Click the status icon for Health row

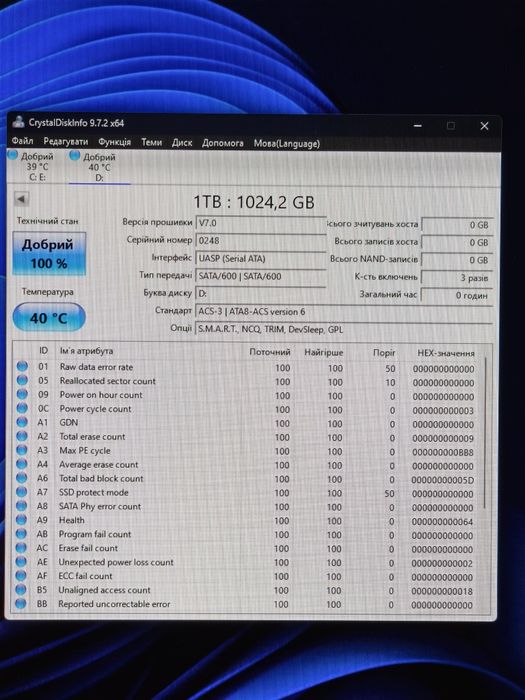pos(21,520)
